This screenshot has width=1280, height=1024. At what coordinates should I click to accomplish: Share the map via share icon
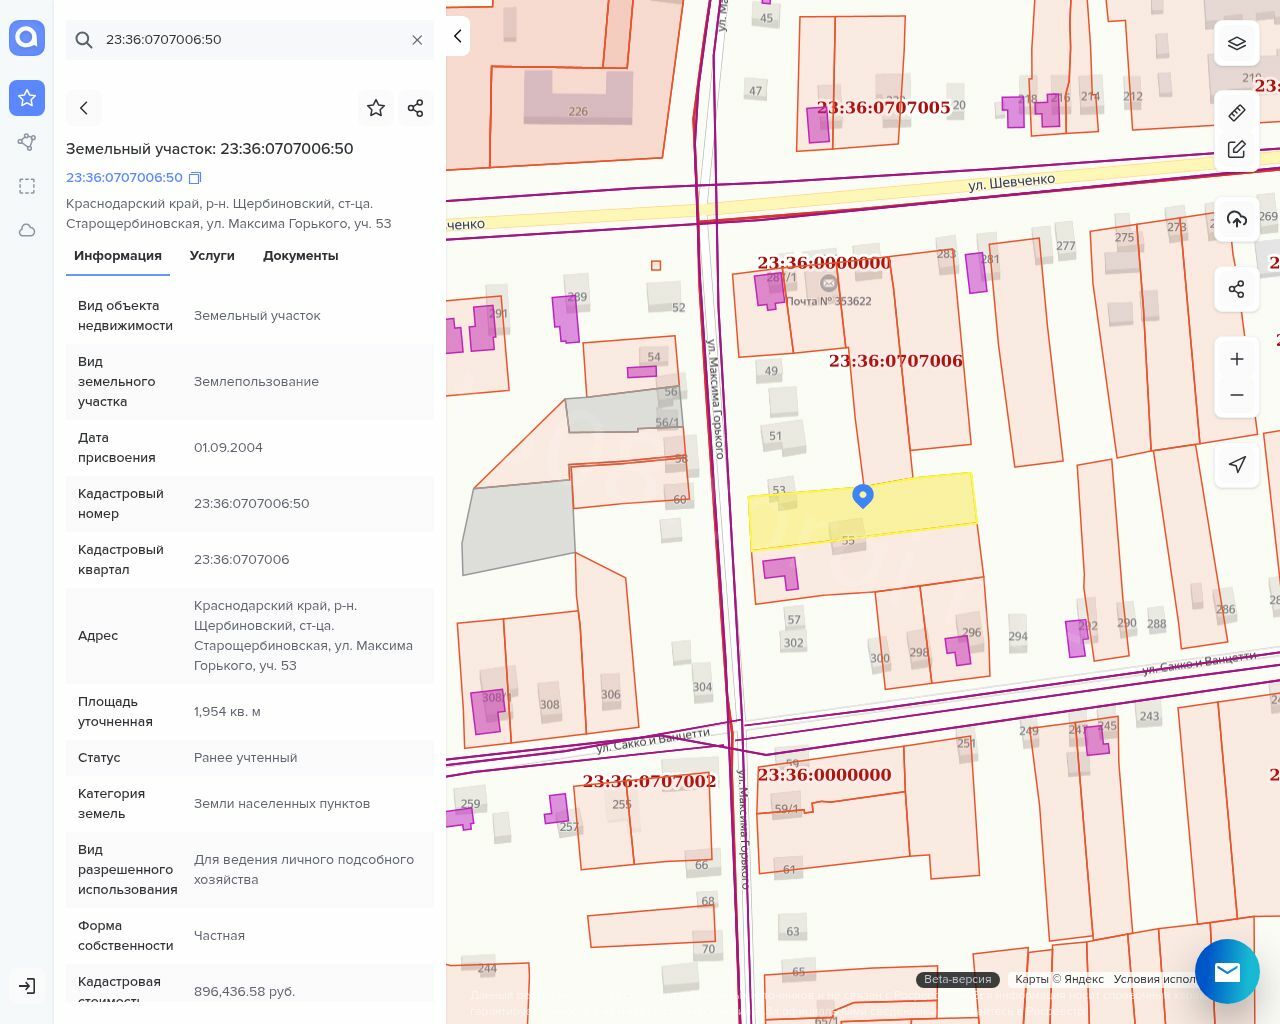[x=1237, y=290]
